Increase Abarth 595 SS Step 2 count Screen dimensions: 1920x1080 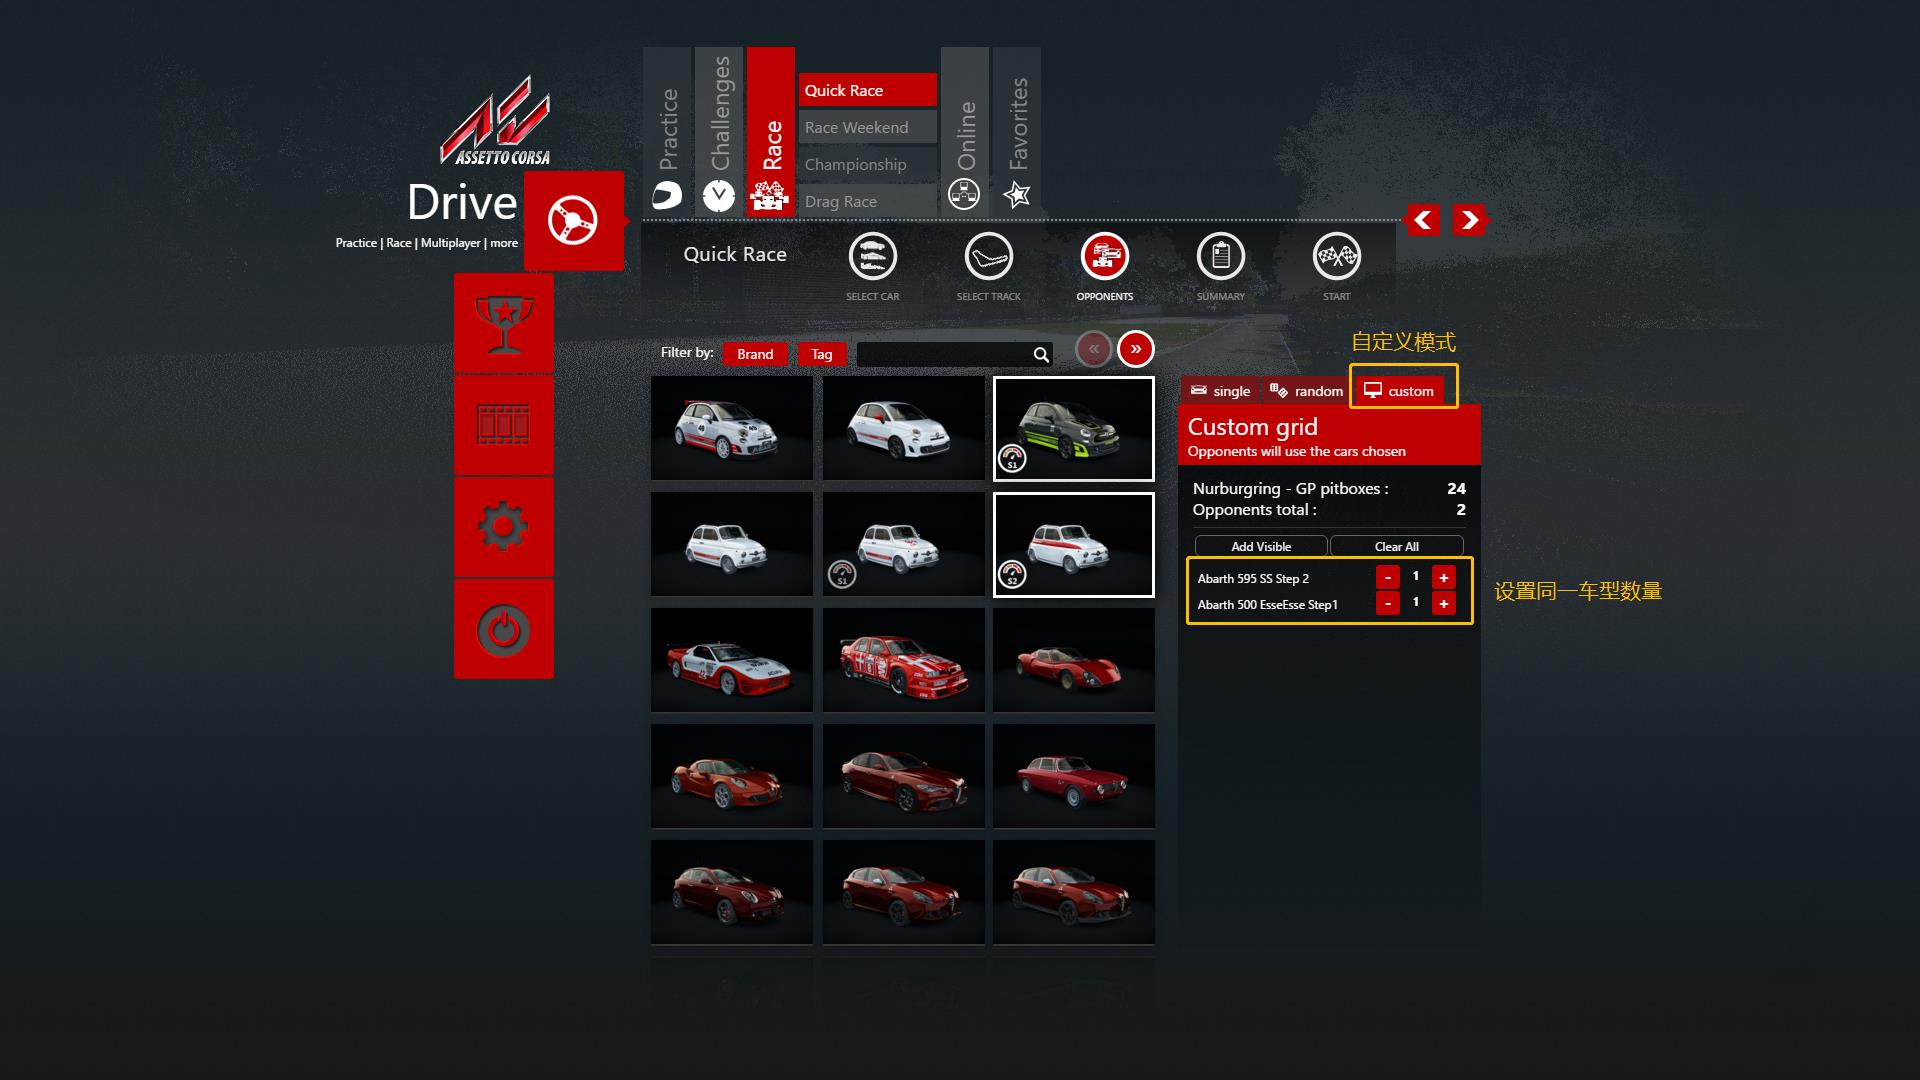pyautogui.click(x=1443, y=577)
